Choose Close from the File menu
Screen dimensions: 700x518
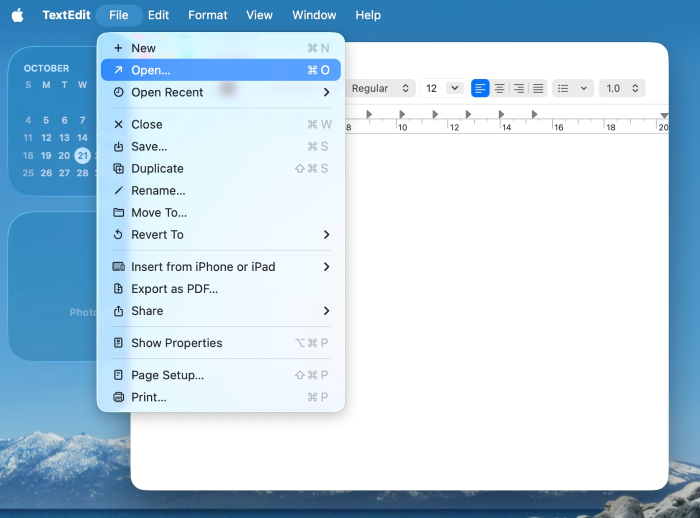[x=221, y=125]
